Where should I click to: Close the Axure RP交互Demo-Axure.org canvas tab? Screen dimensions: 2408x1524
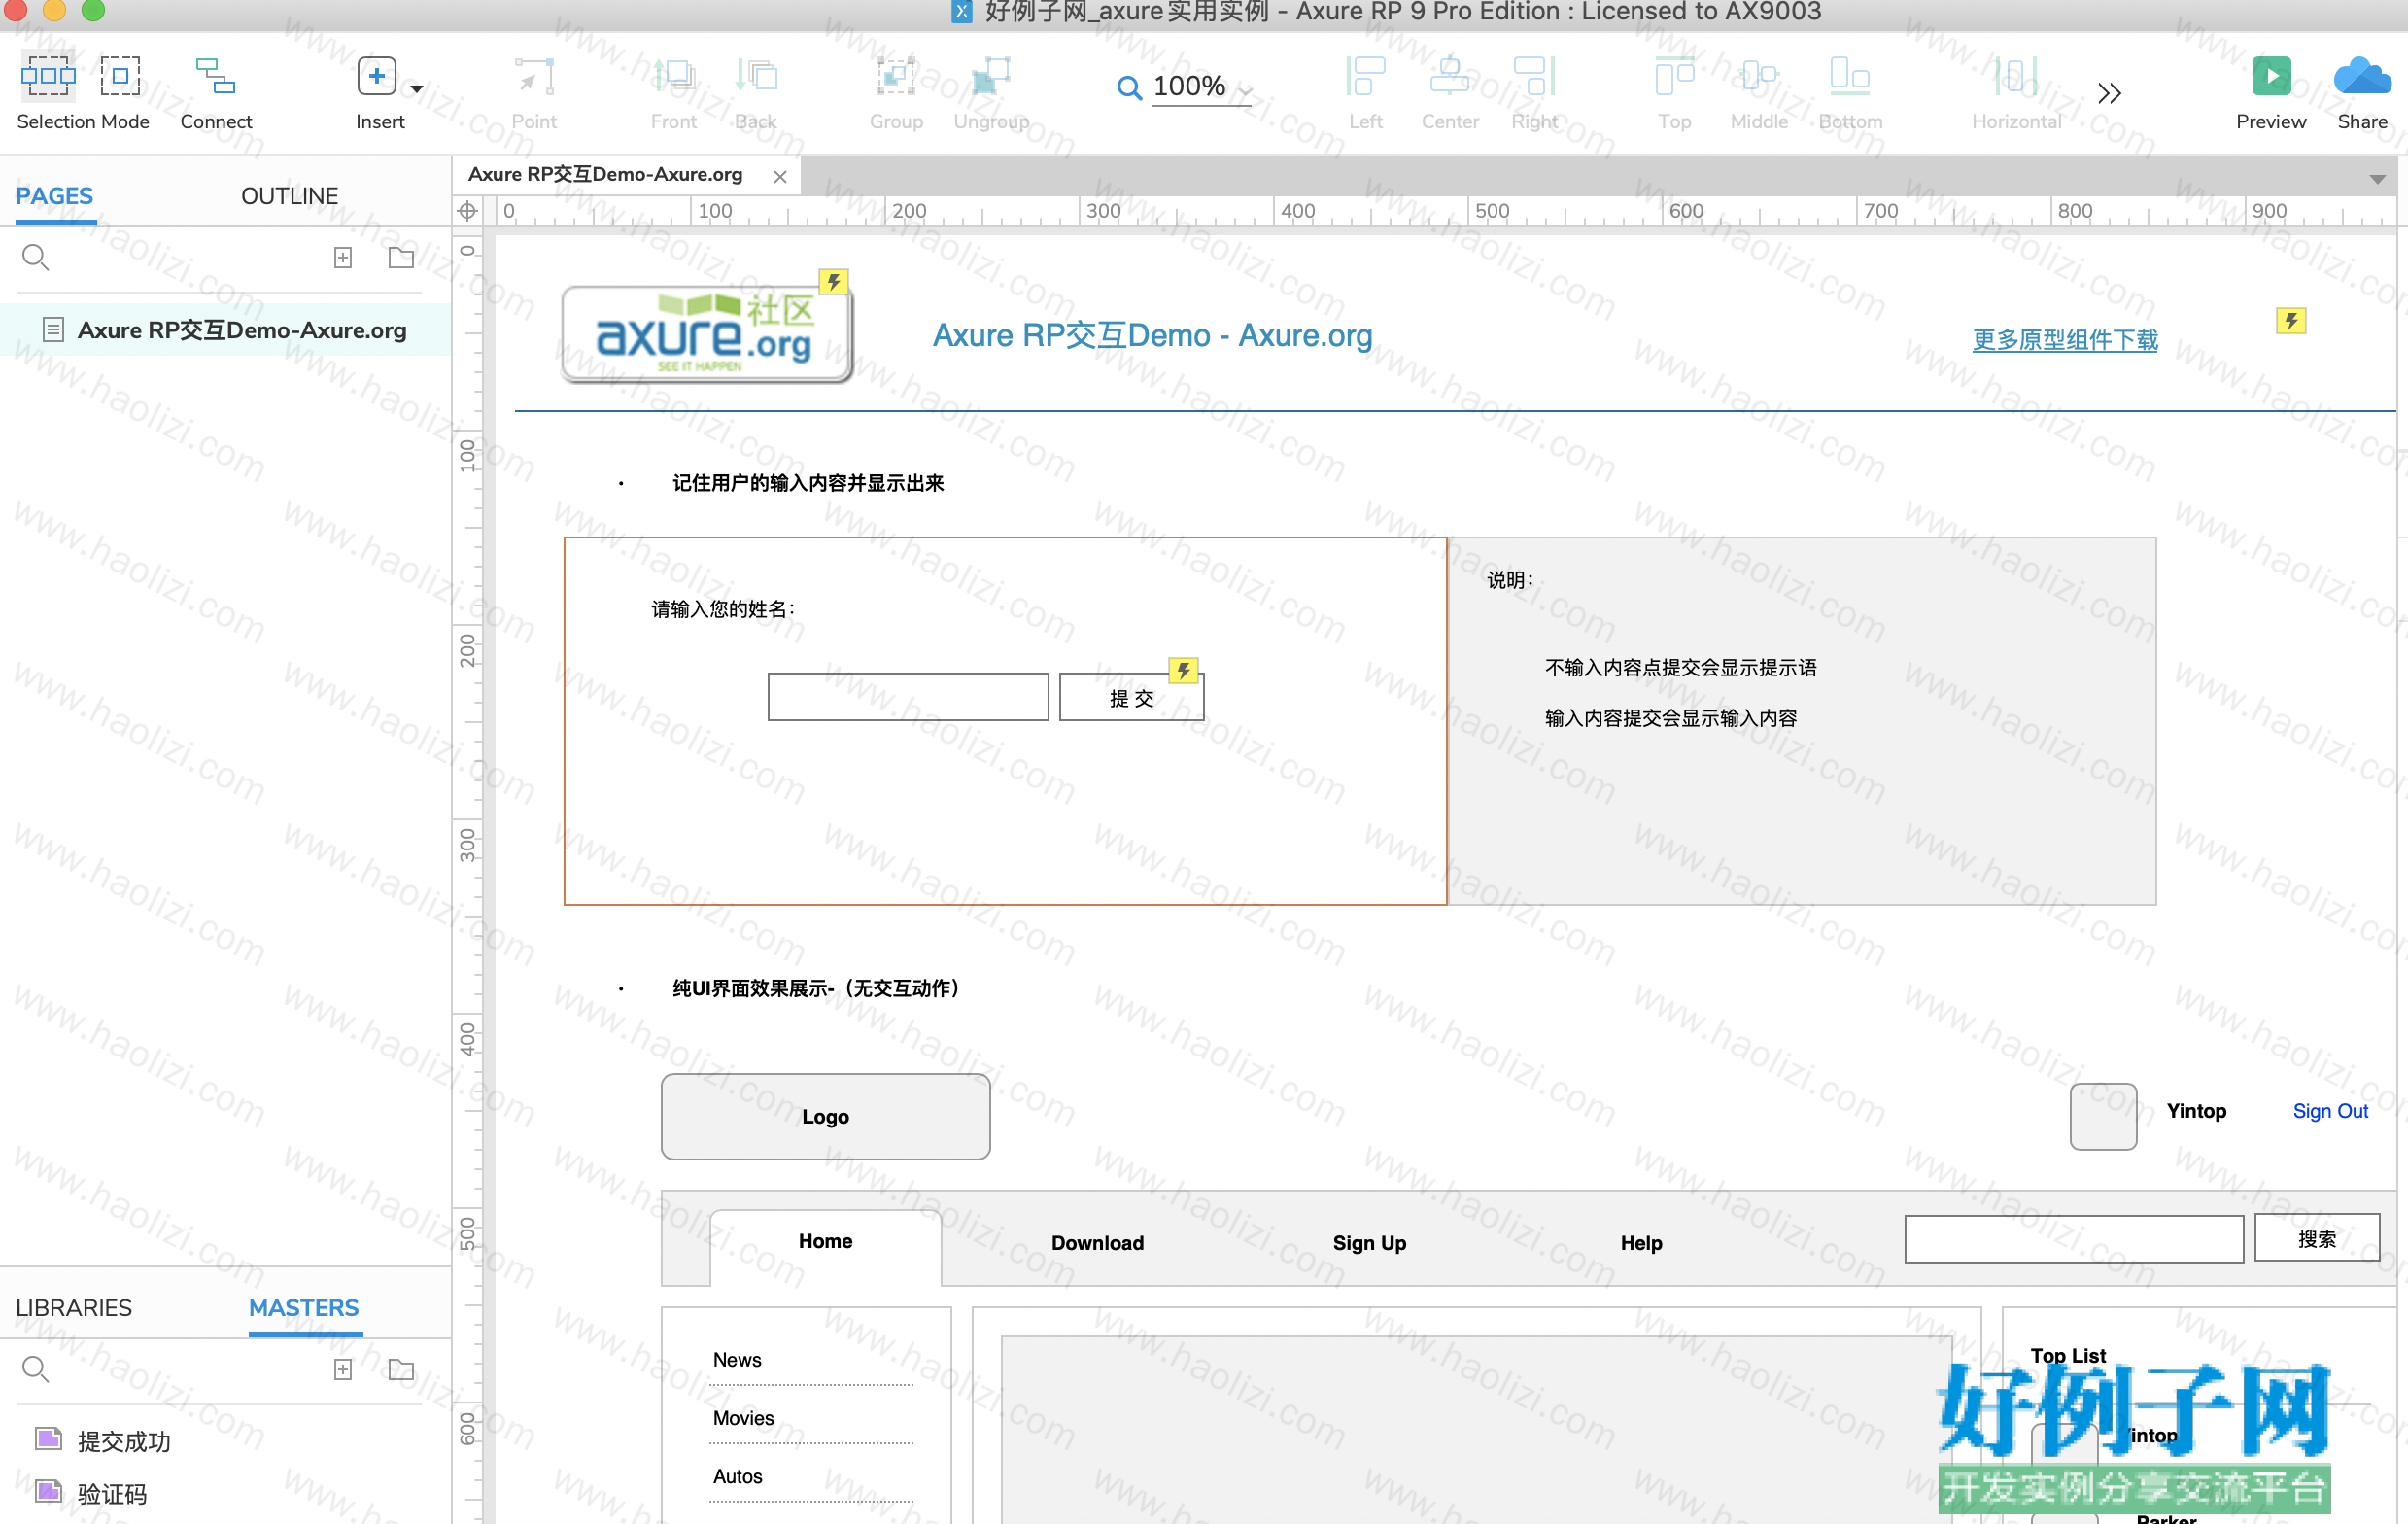(x=780, y=176)
